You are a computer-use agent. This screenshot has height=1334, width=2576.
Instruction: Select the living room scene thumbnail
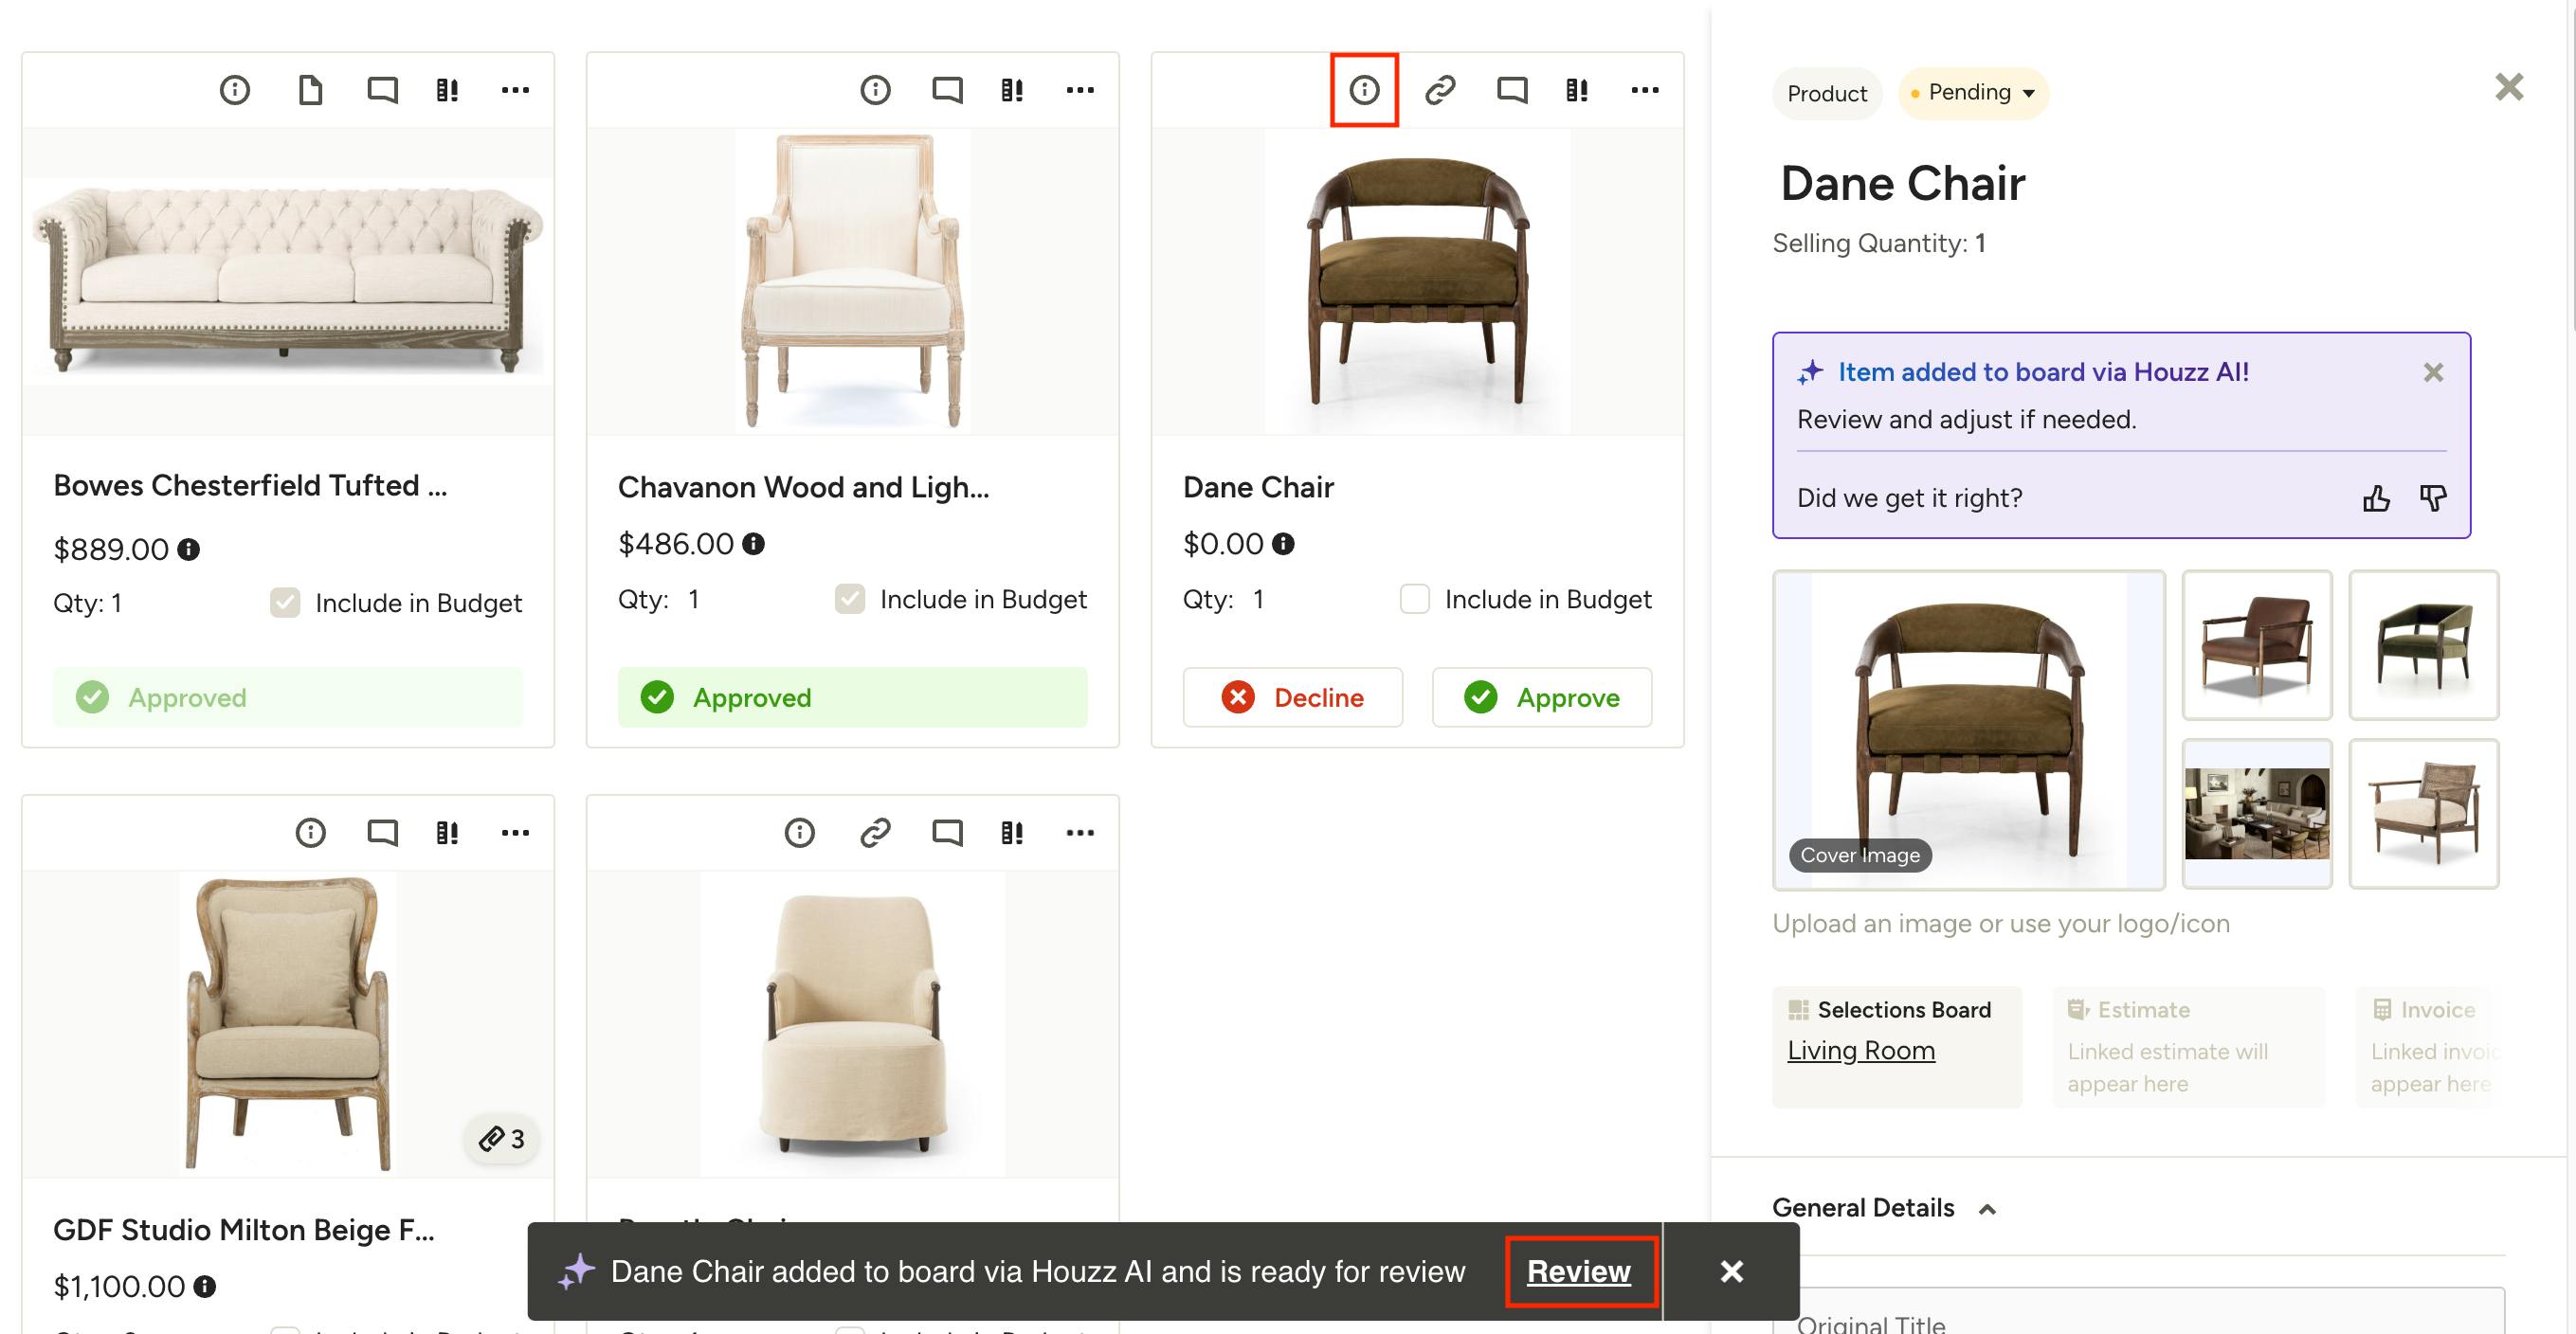pos(2256,813)
